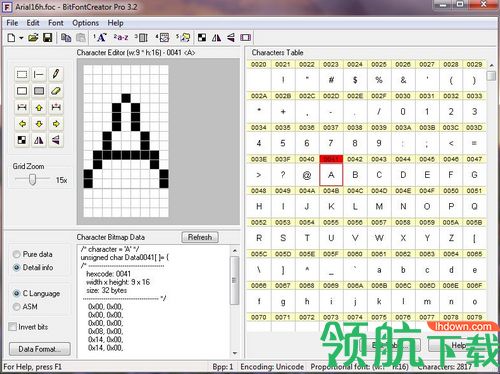Viewport: 500px width, 374px height.
Task: Click the top-left pixel of editor grid
Action: pyautogui.click(x=88, y=70)
